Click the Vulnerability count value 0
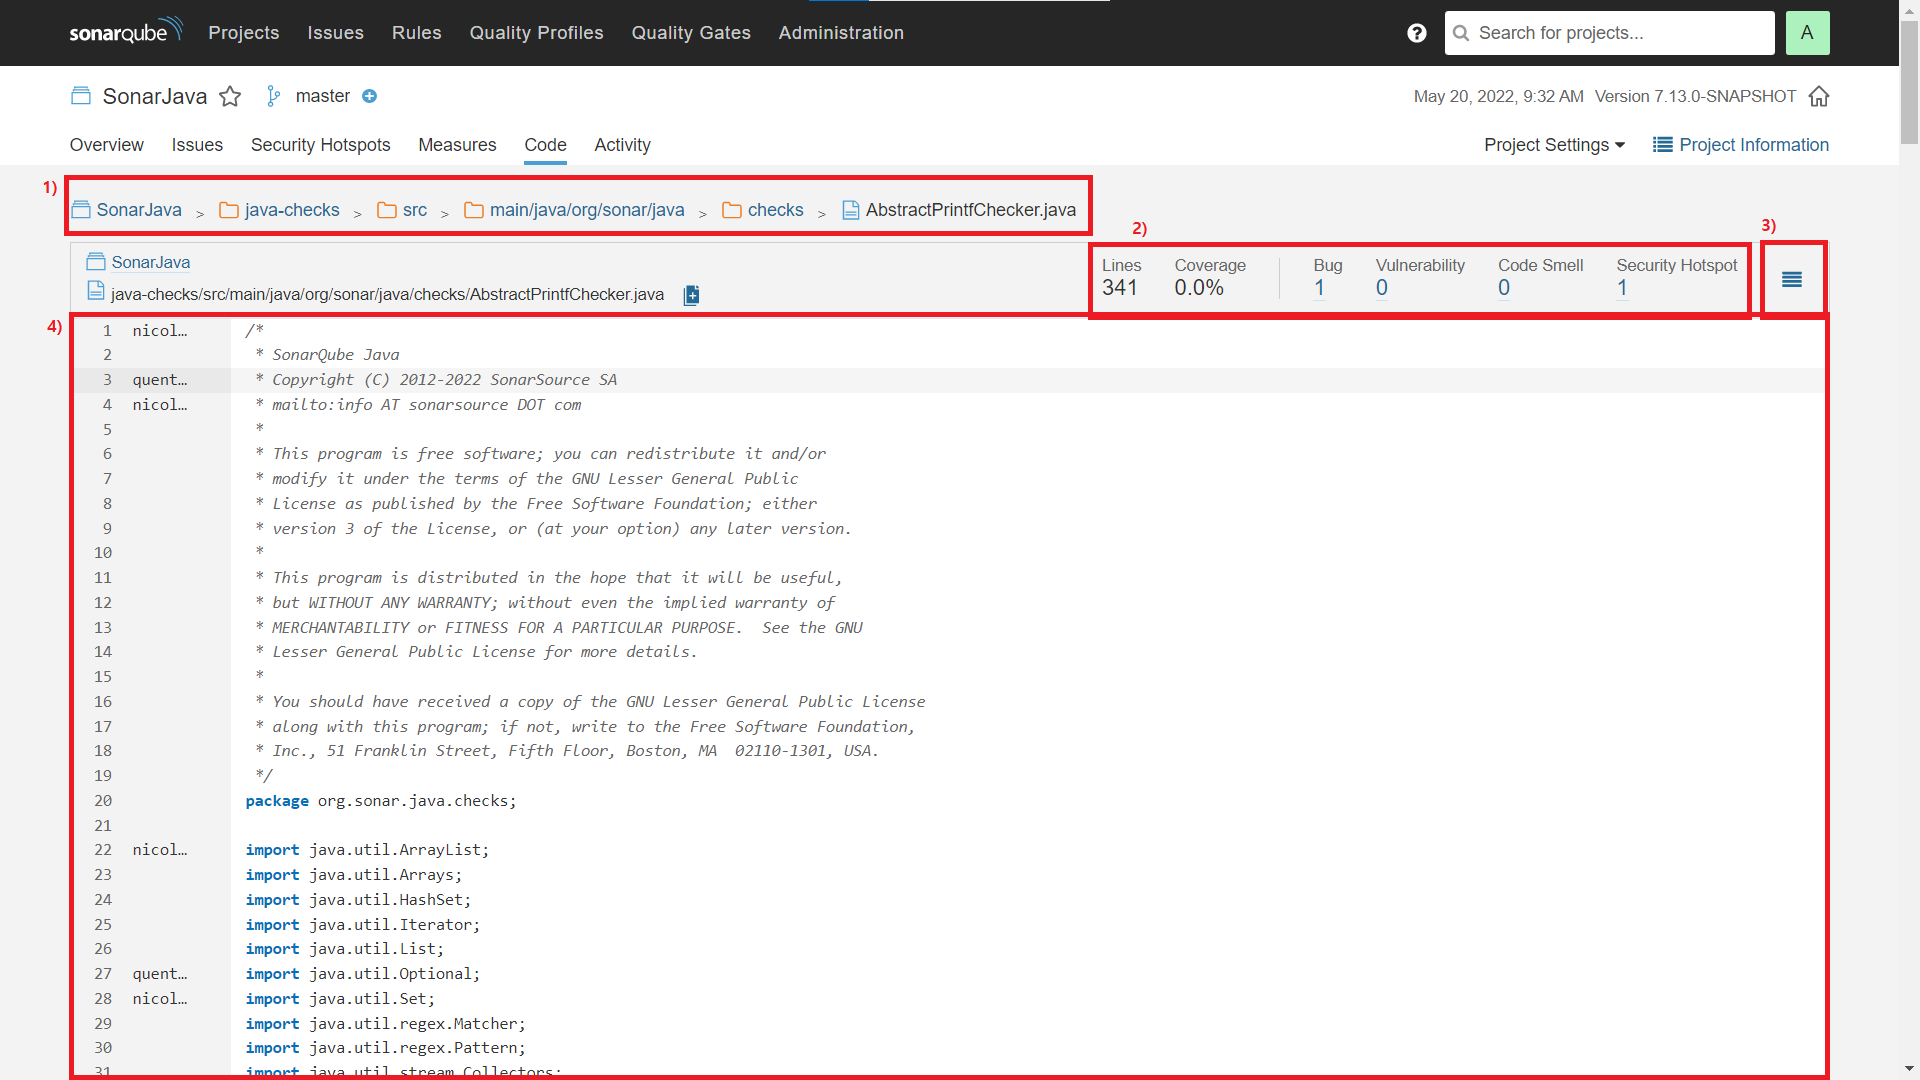The height and width of the screenshot is (1080, 1920). pos(1381,288)
